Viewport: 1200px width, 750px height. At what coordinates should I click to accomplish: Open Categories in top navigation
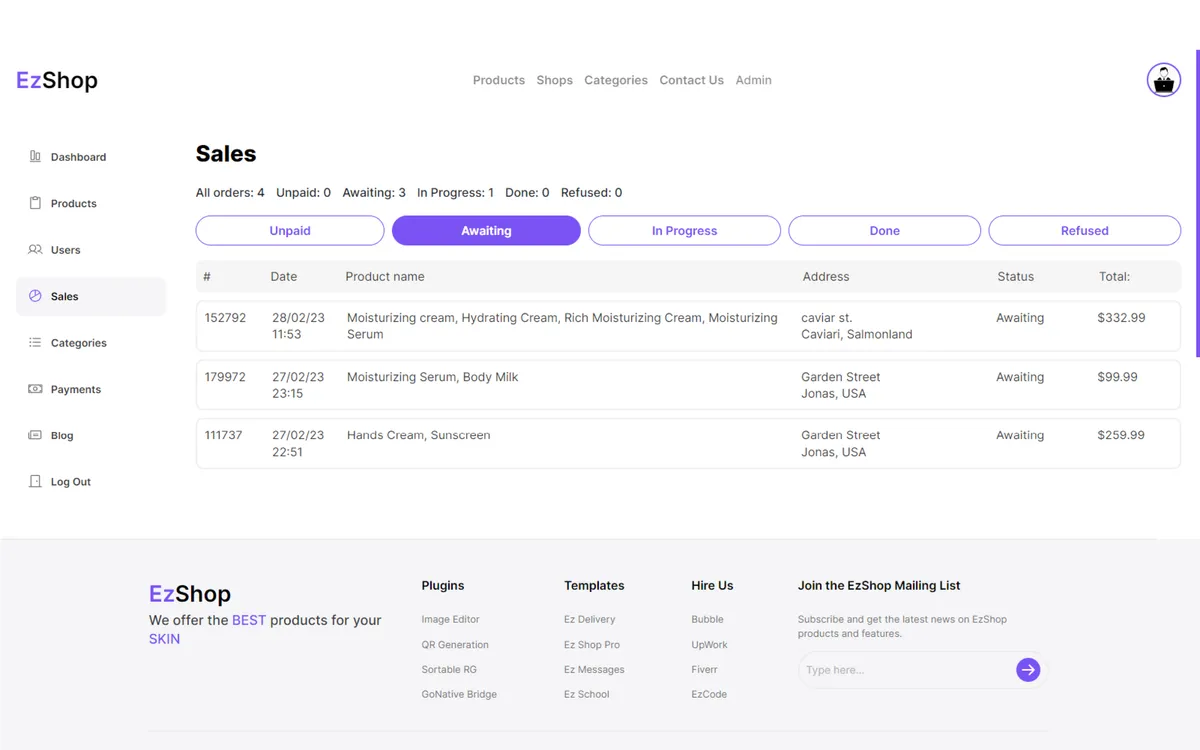[616, 80]
